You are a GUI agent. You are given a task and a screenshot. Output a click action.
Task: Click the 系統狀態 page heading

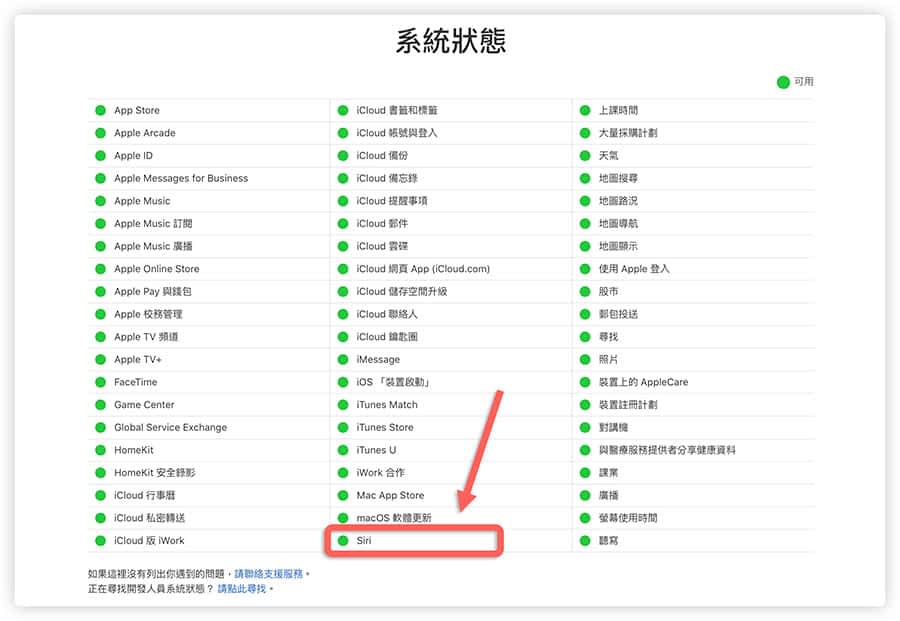[x=451, y=41]
